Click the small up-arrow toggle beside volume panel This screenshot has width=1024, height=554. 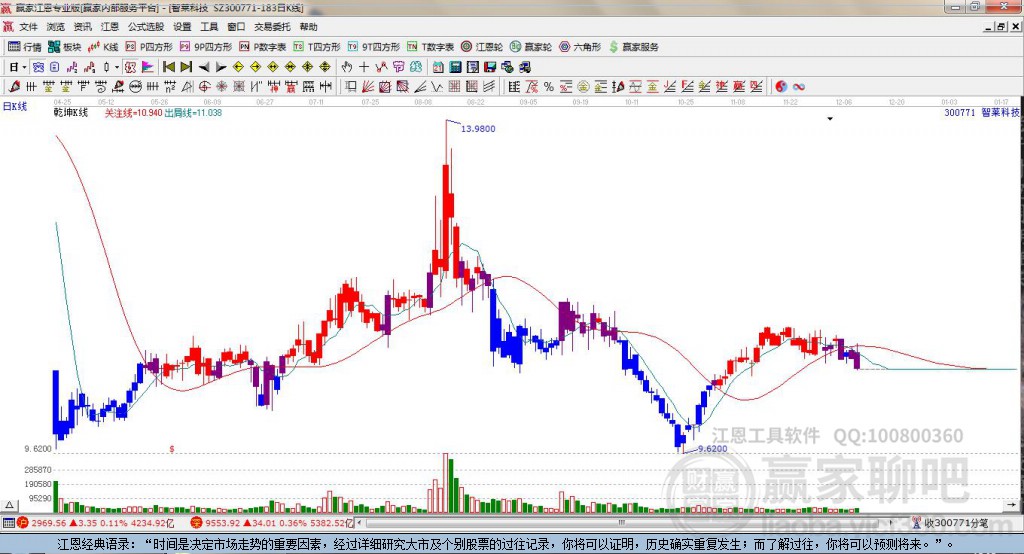pos(10,505)
